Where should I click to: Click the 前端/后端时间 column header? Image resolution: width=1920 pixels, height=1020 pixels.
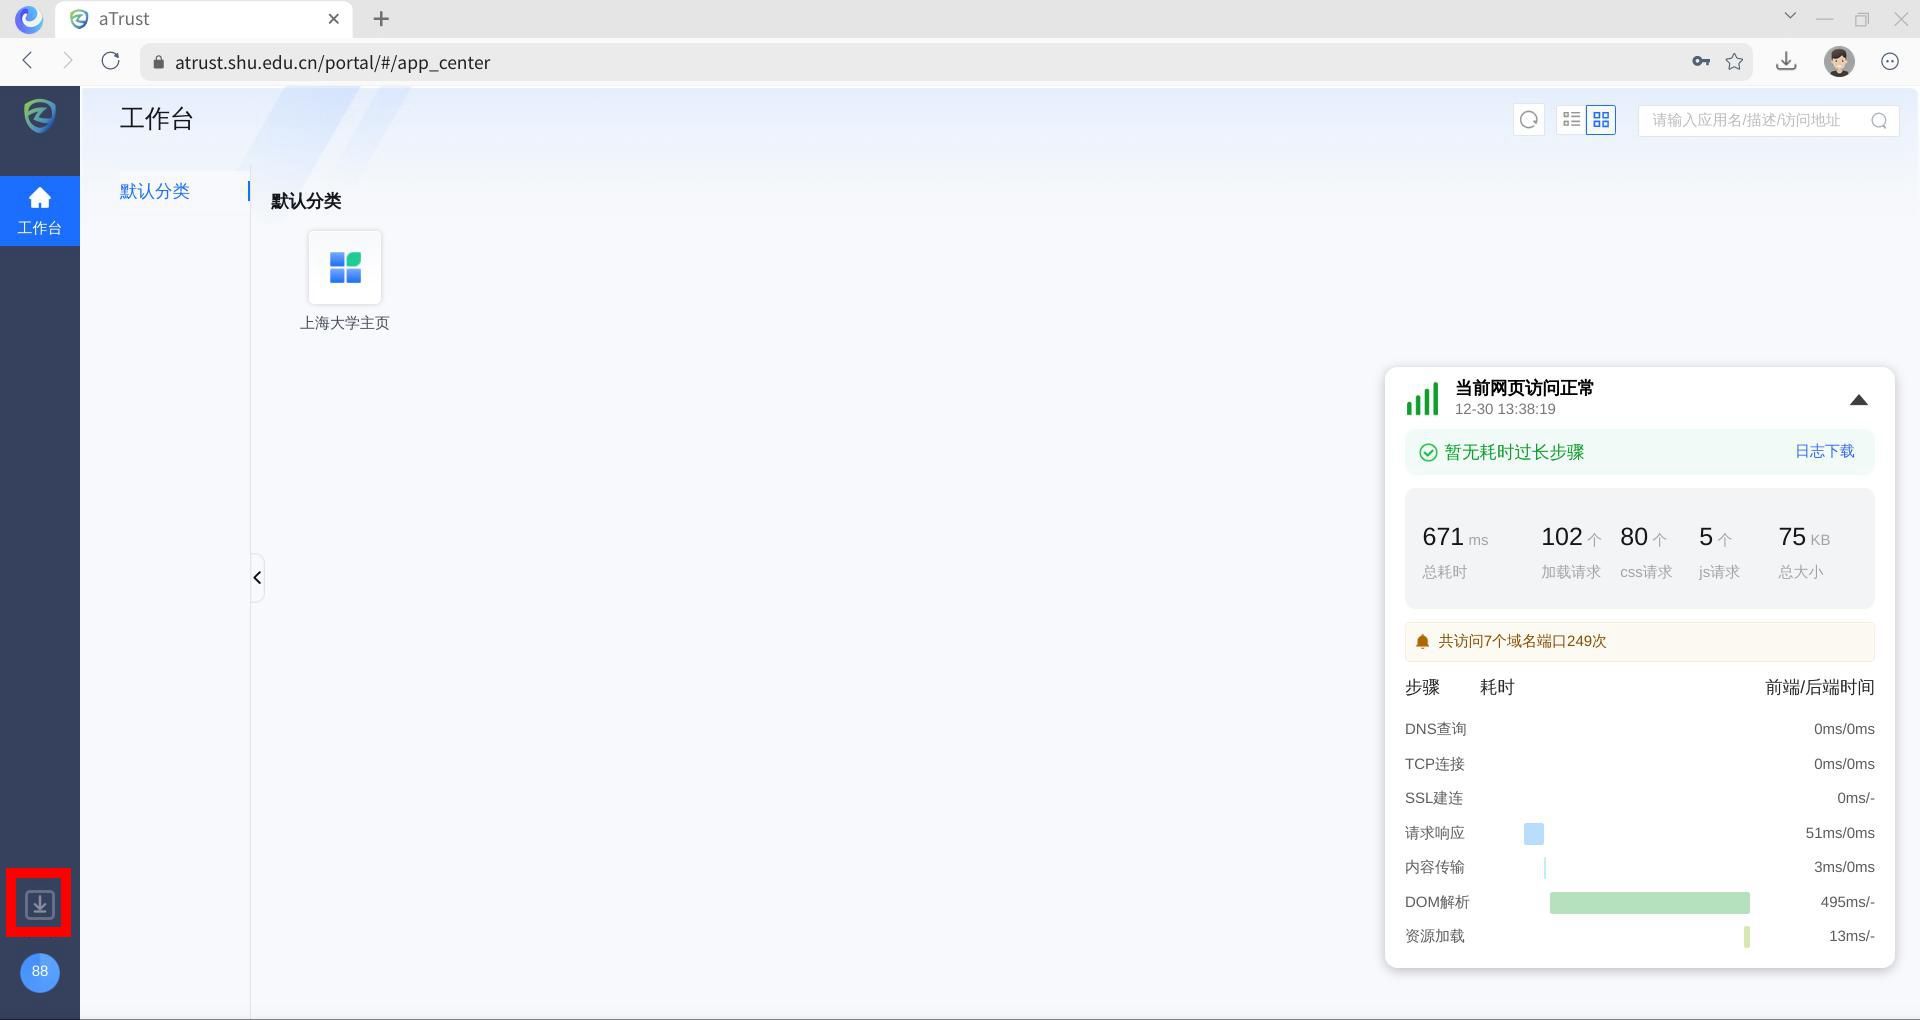coord(1820,687)
